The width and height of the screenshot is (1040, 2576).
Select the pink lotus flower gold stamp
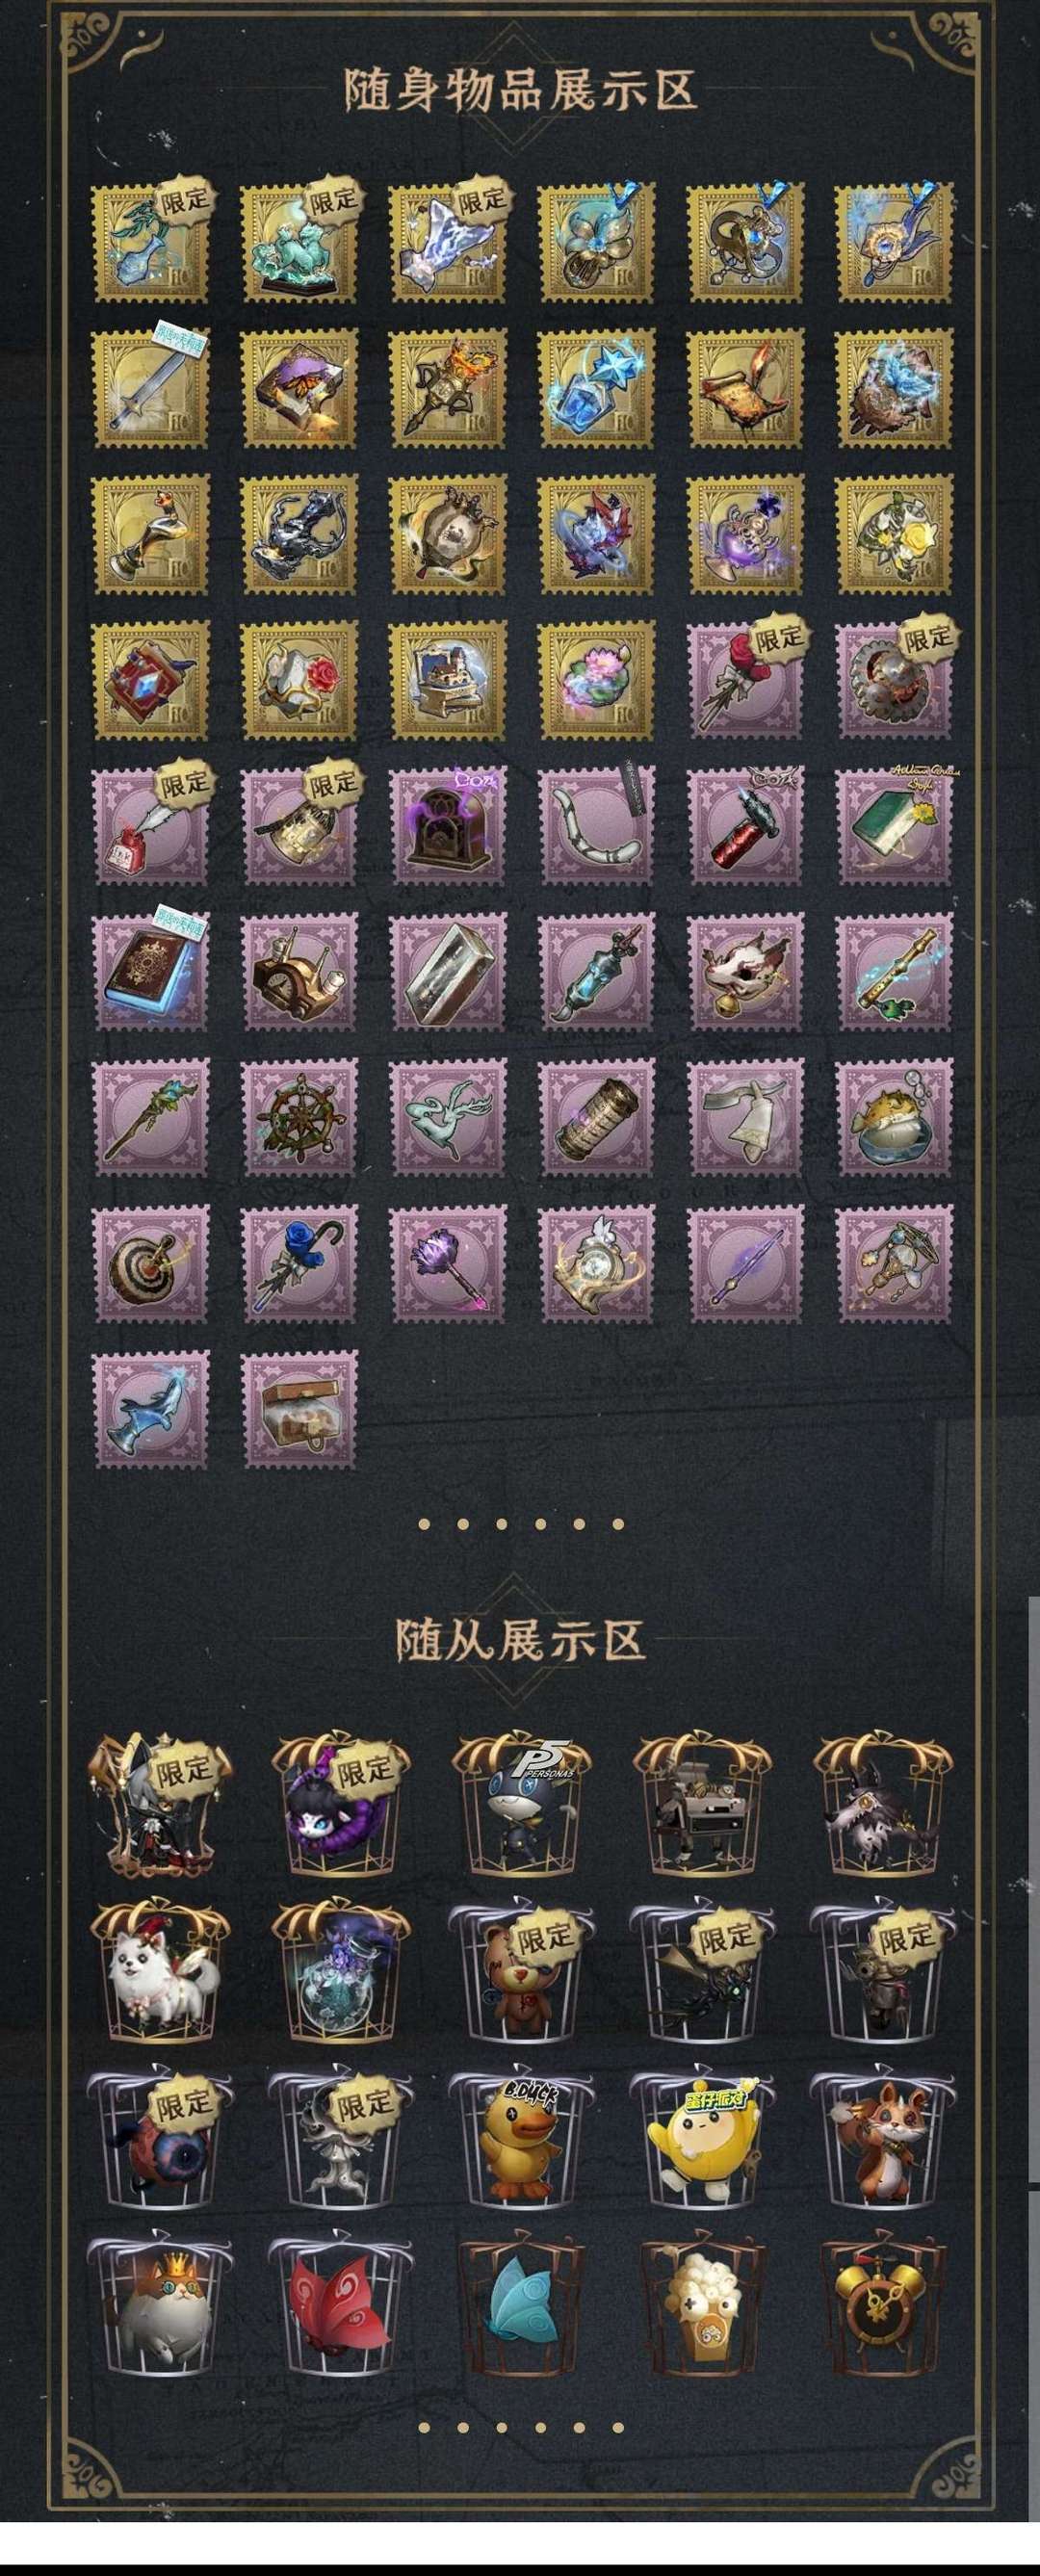coord(597,681)
